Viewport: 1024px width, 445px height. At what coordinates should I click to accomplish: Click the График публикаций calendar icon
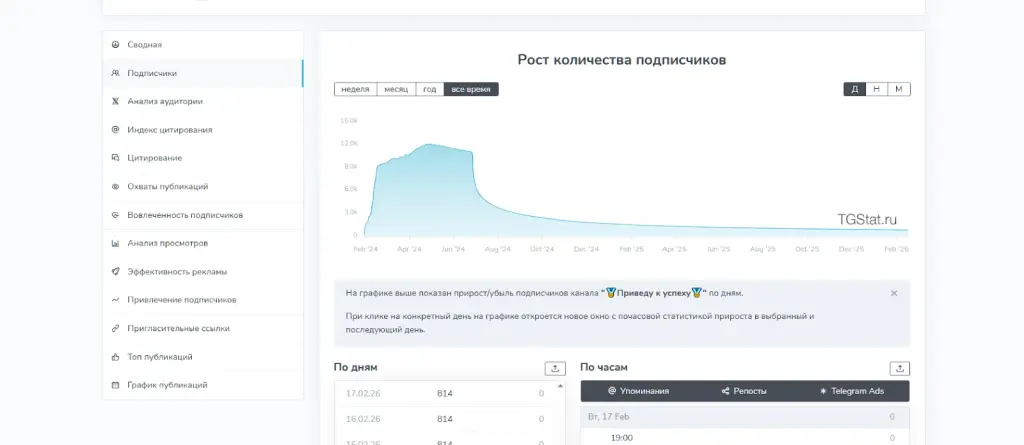(x=116, y=385)
